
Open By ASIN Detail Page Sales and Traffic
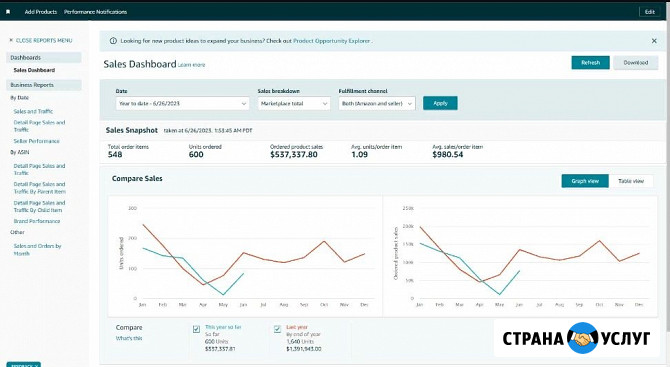39,169
